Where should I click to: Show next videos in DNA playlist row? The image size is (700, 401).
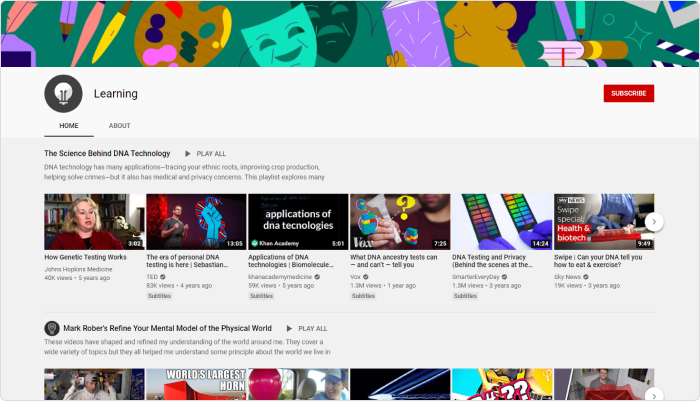(654, 222)
